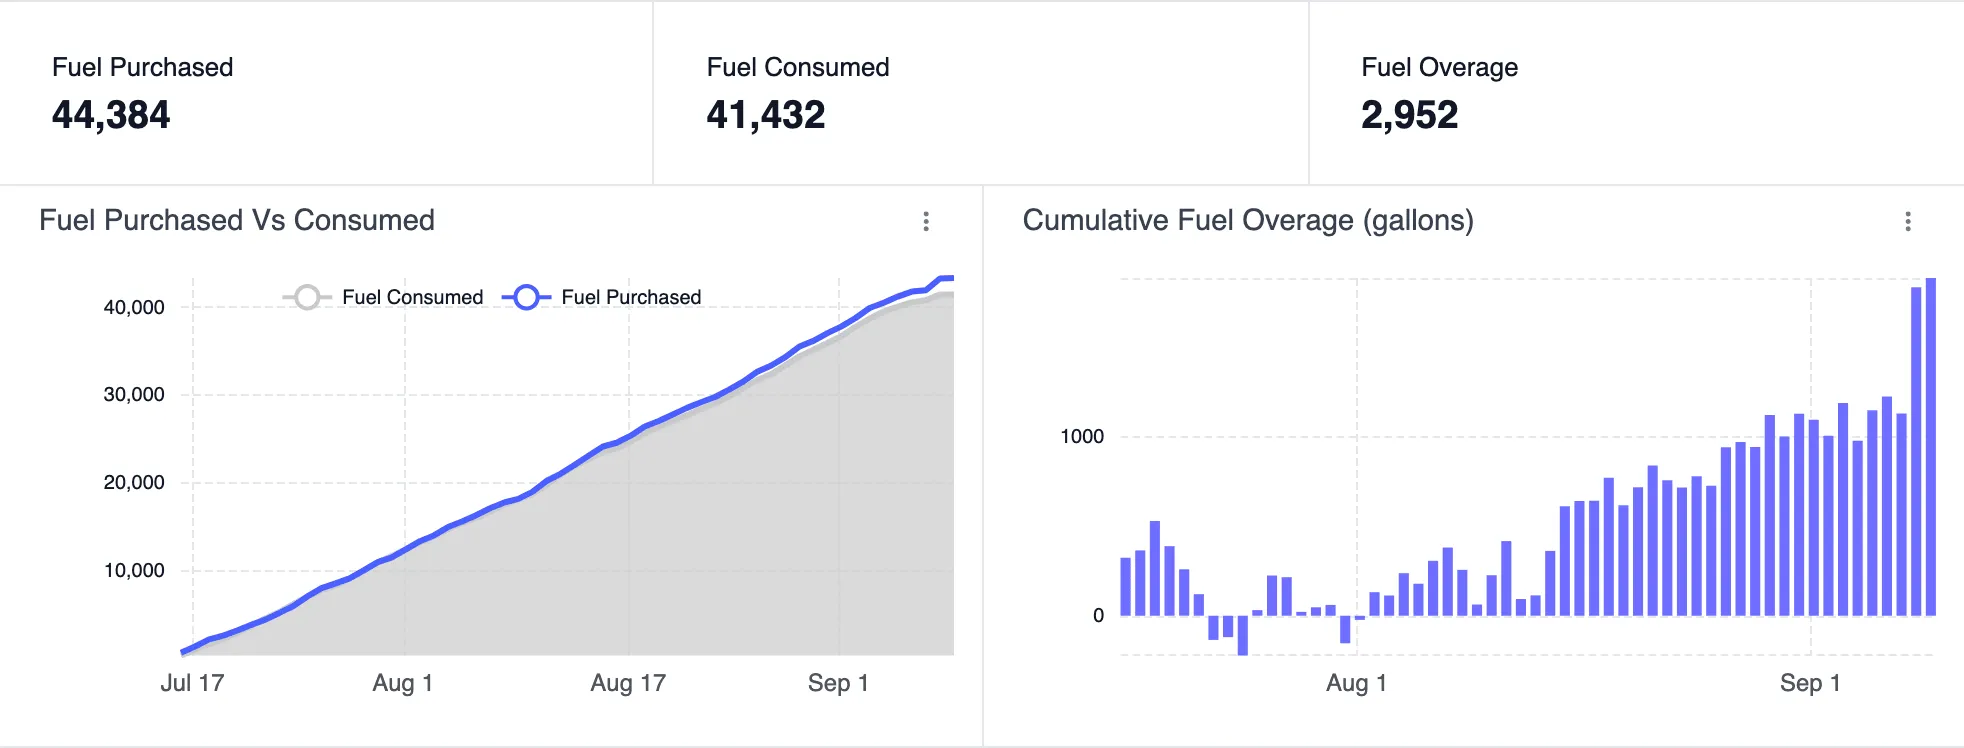Click the lowest negative overage bar
This screenshot has height=748, width=1964.
point(1243,635)
